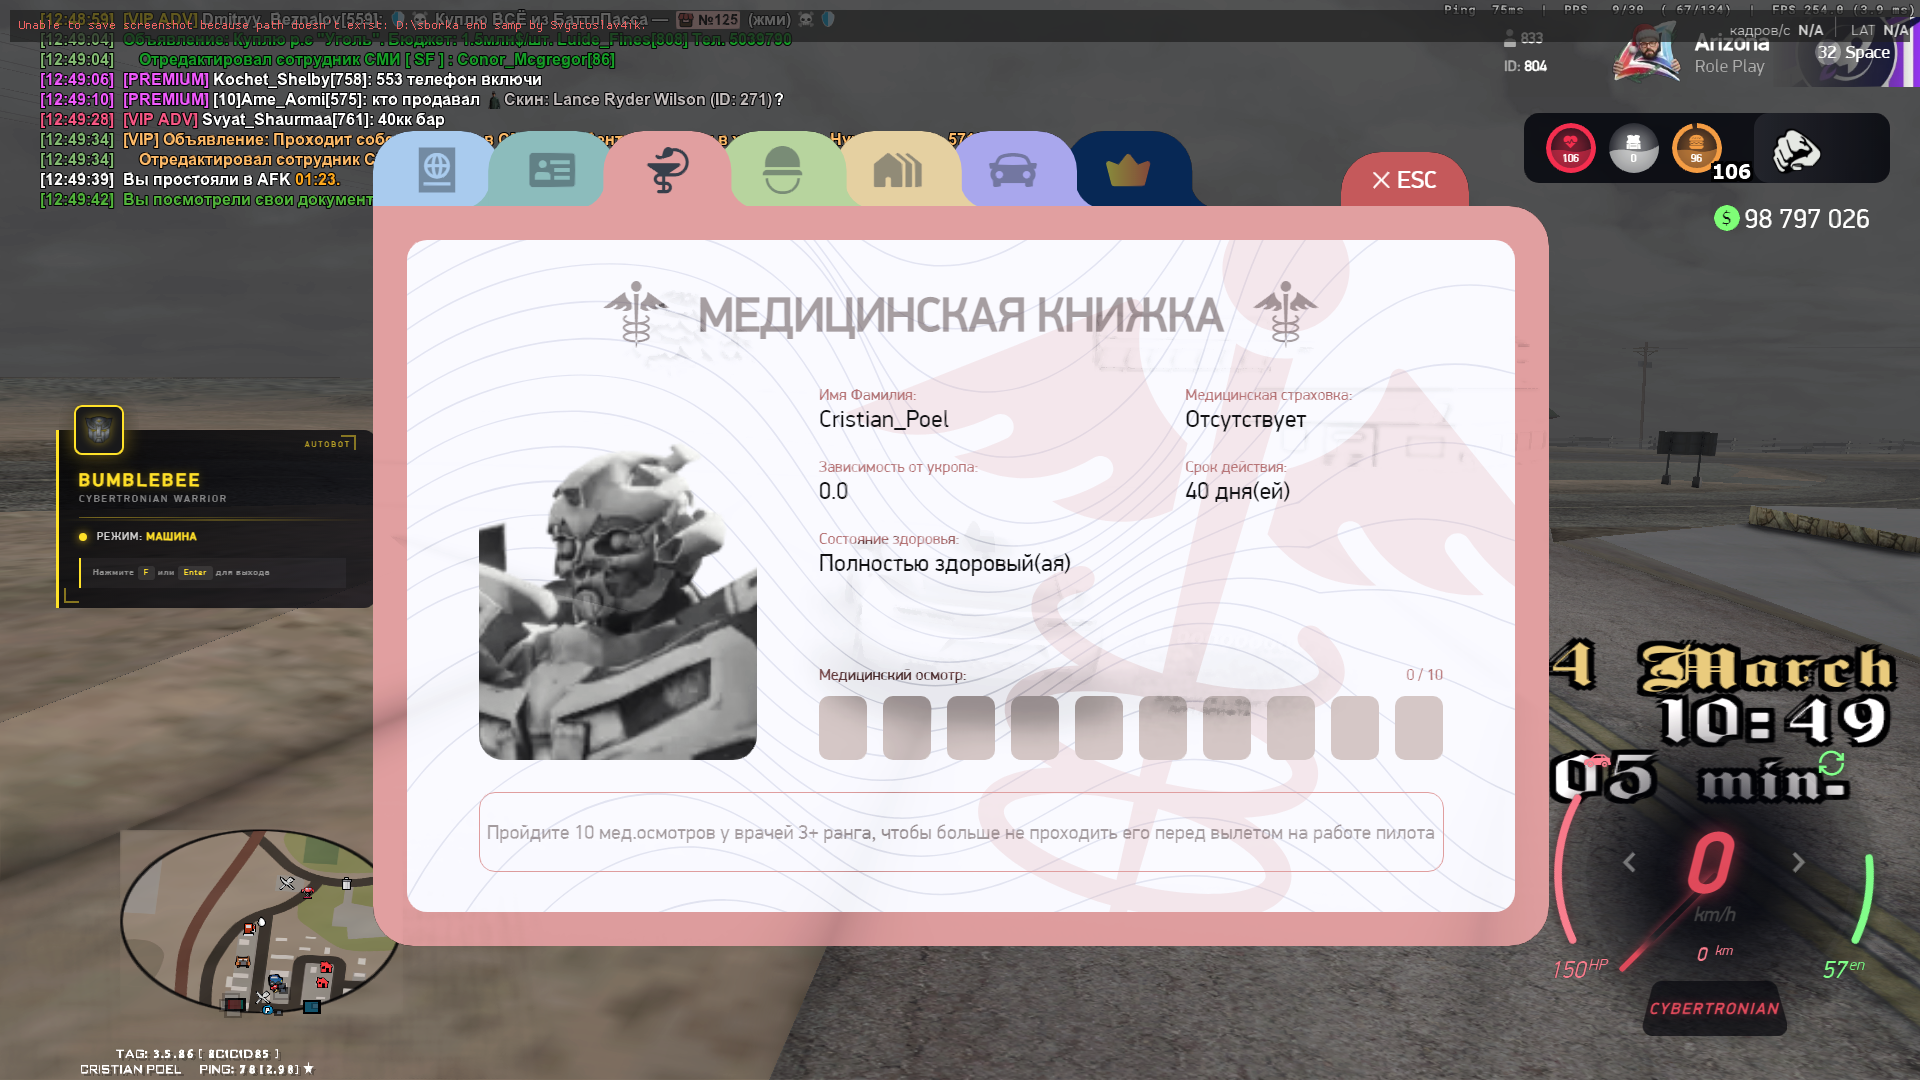Click the health heart indicator
The width and height of the screenshot is (1920, 1080).
tap(1570, 148)
